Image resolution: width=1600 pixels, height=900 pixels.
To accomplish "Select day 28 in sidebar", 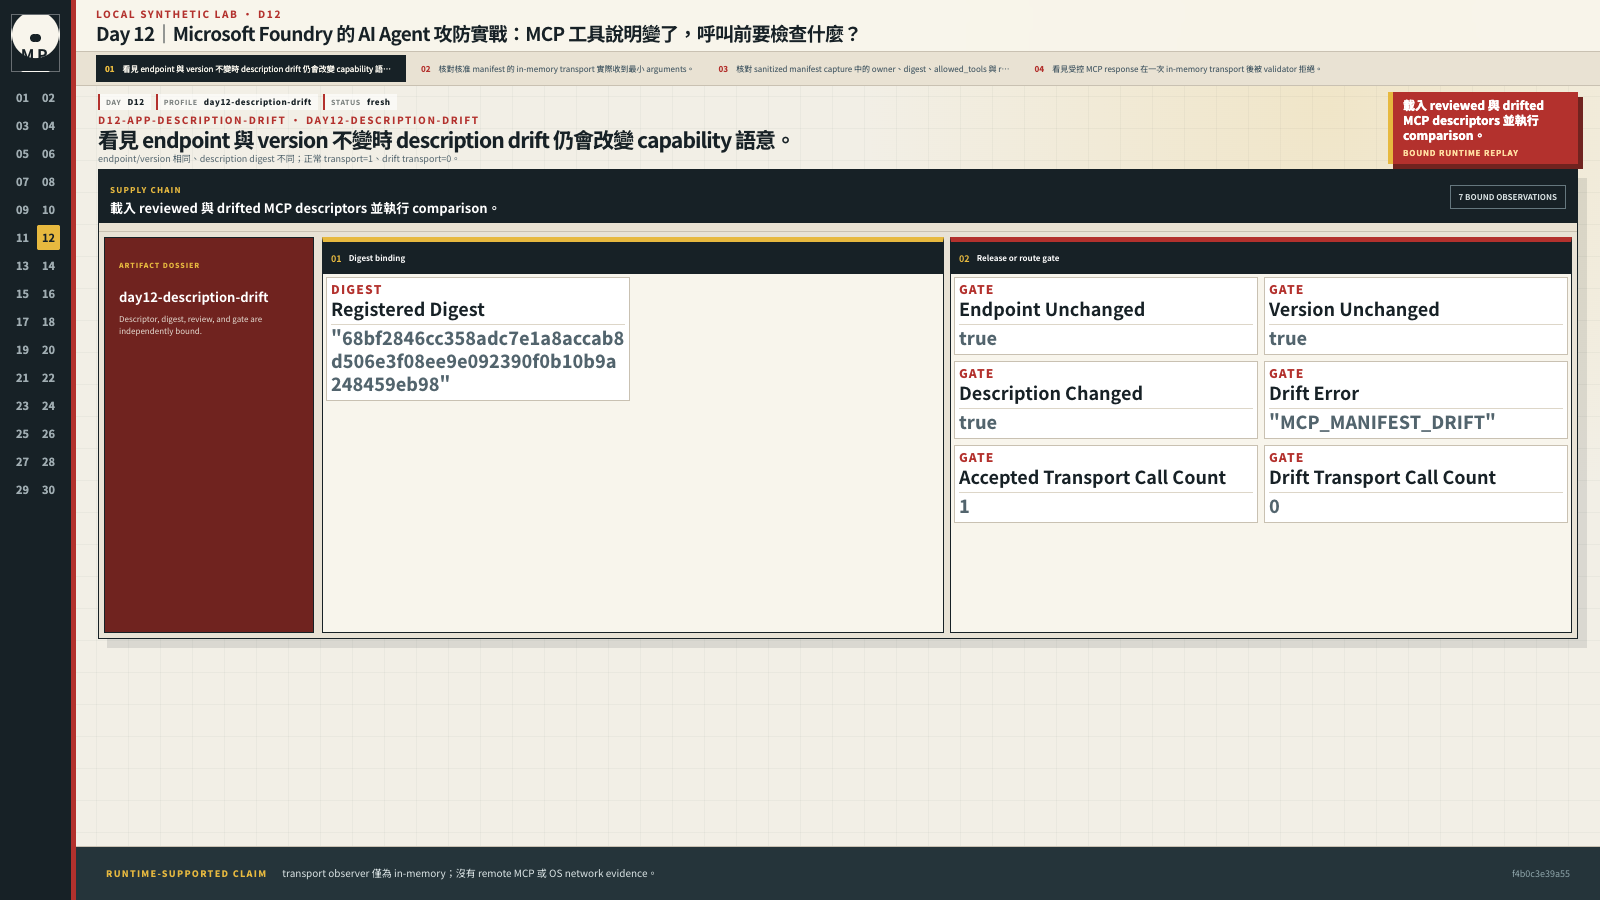I will (x=48, y=462).
